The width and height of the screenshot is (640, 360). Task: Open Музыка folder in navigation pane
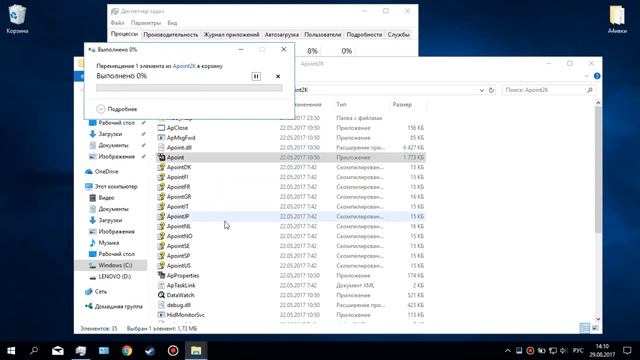point(109,242)
